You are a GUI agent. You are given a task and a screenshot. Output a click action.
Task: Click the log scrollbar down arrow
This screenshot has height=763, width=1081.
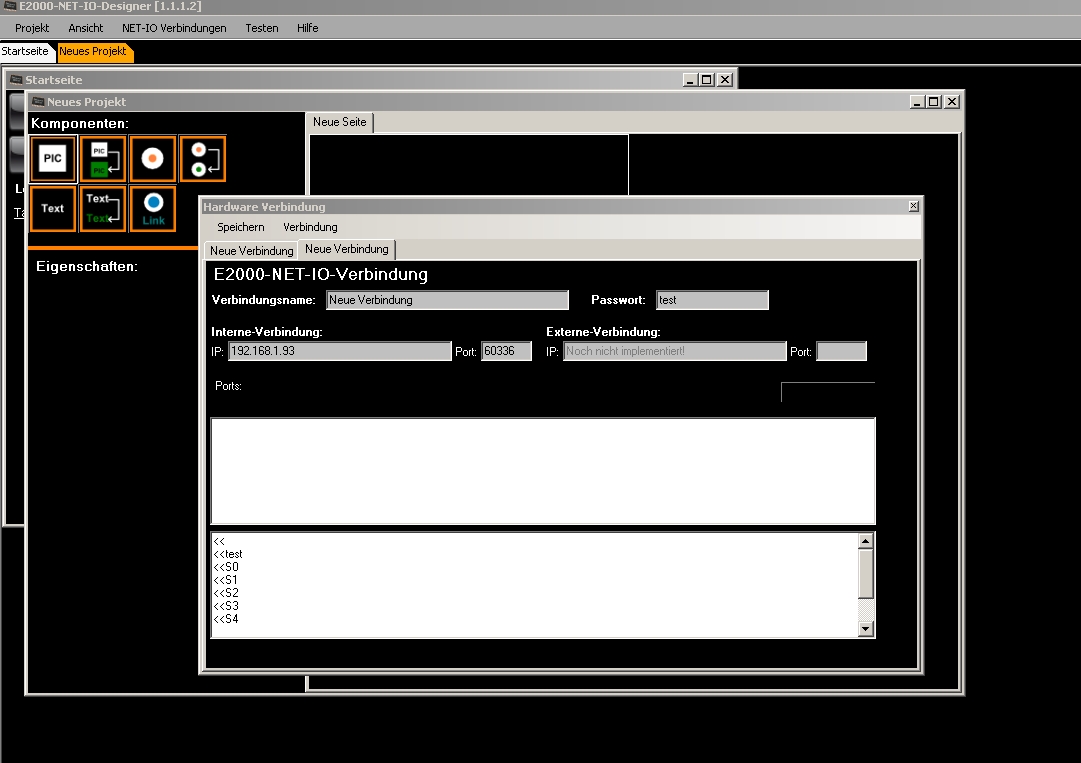866,628
